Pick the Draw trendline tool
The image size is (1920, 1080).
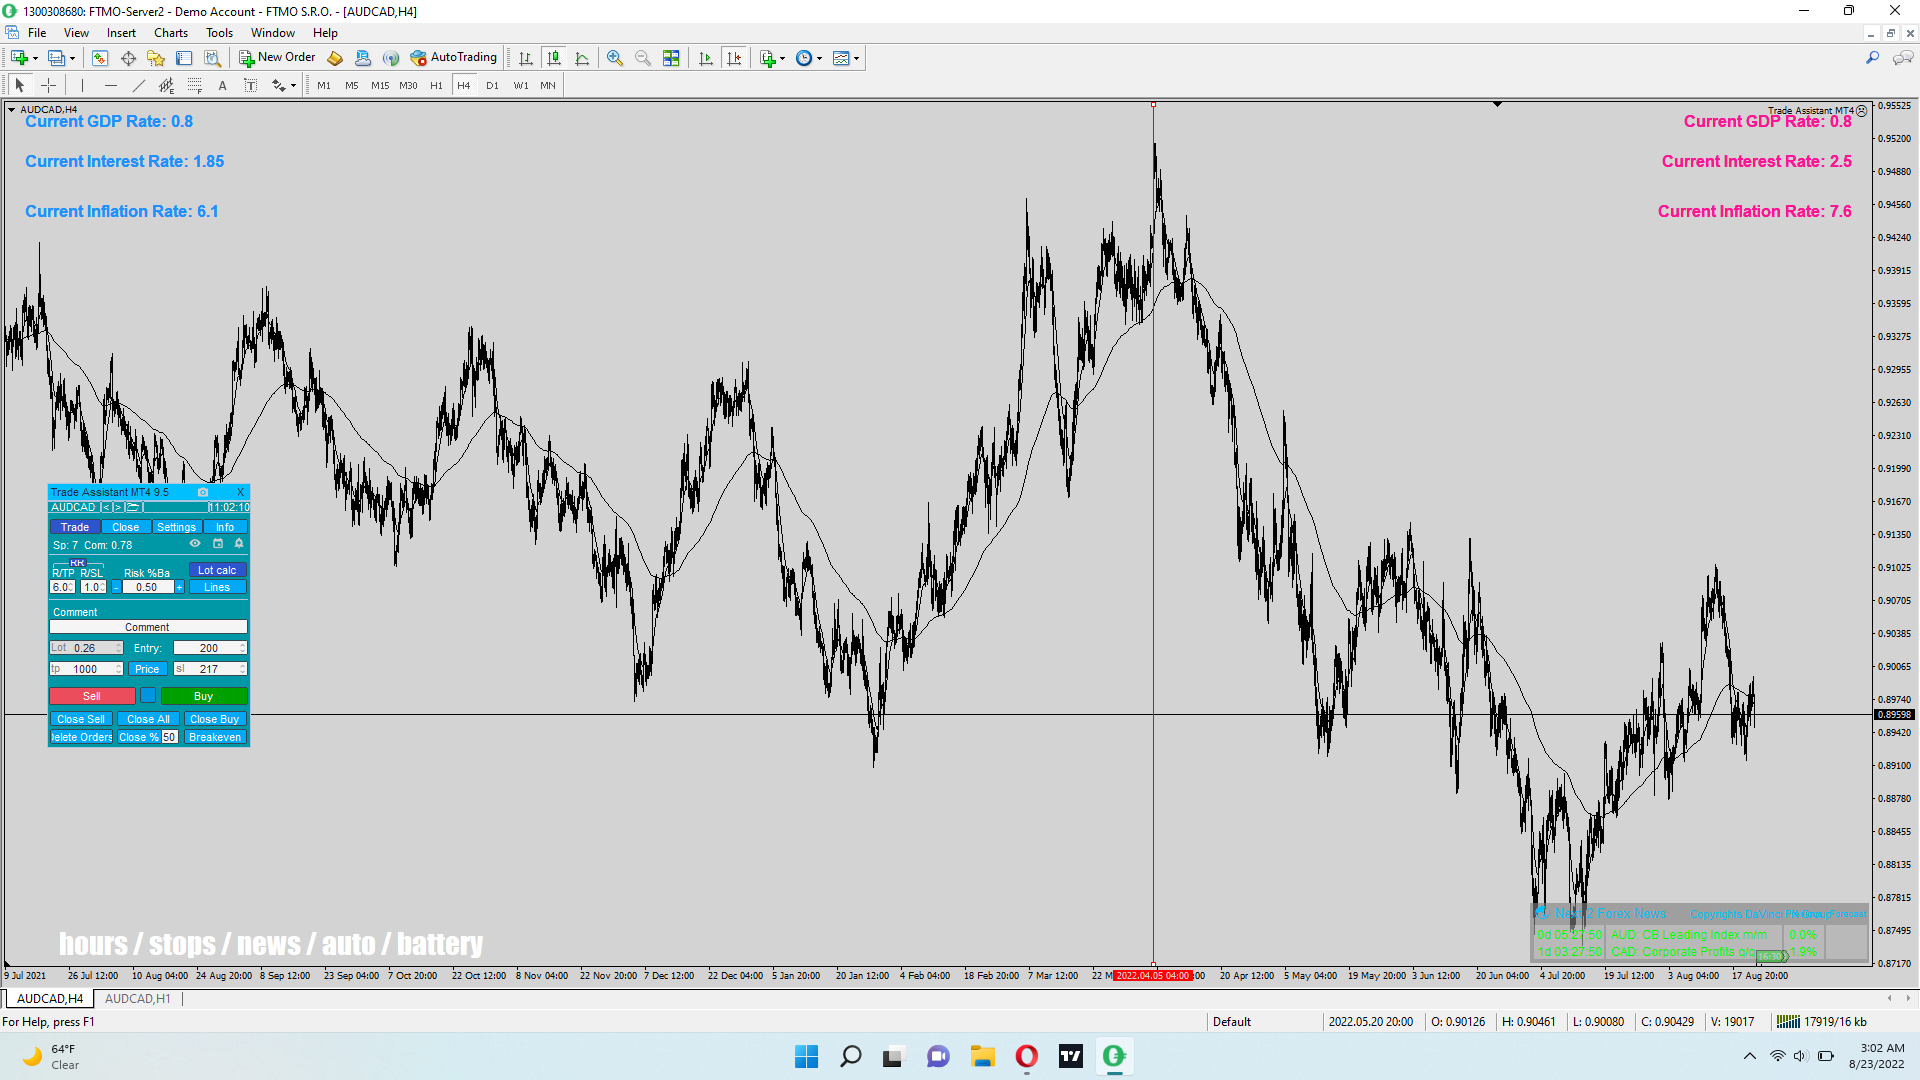pyautogui.click(x=139, y=86)
